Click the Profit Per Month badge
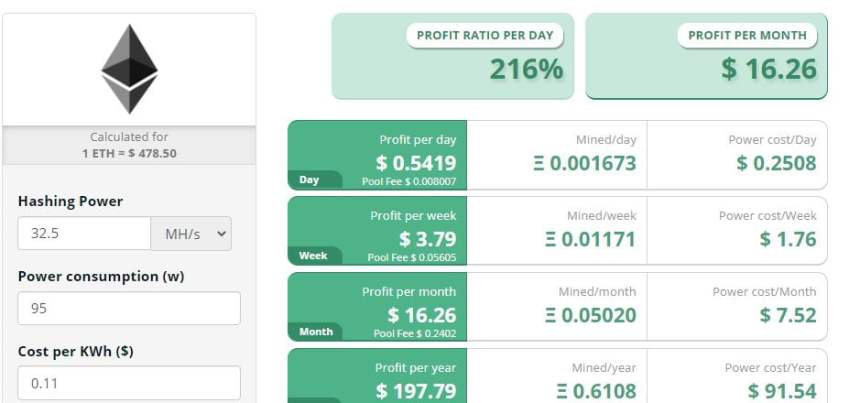Viewport: 860px width, 403px height. [x=748, y=35]
